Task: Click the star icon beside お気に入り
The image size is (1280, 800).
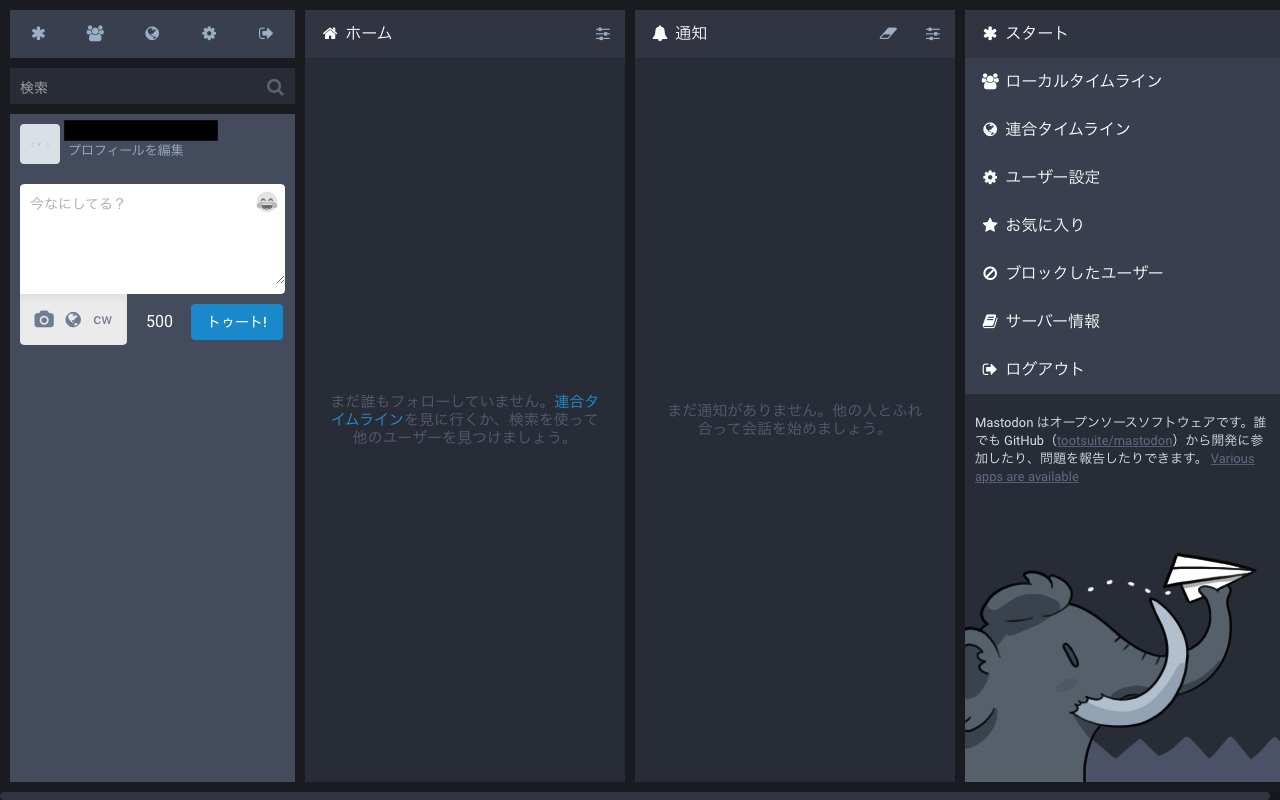Action: tap(990, 225)
